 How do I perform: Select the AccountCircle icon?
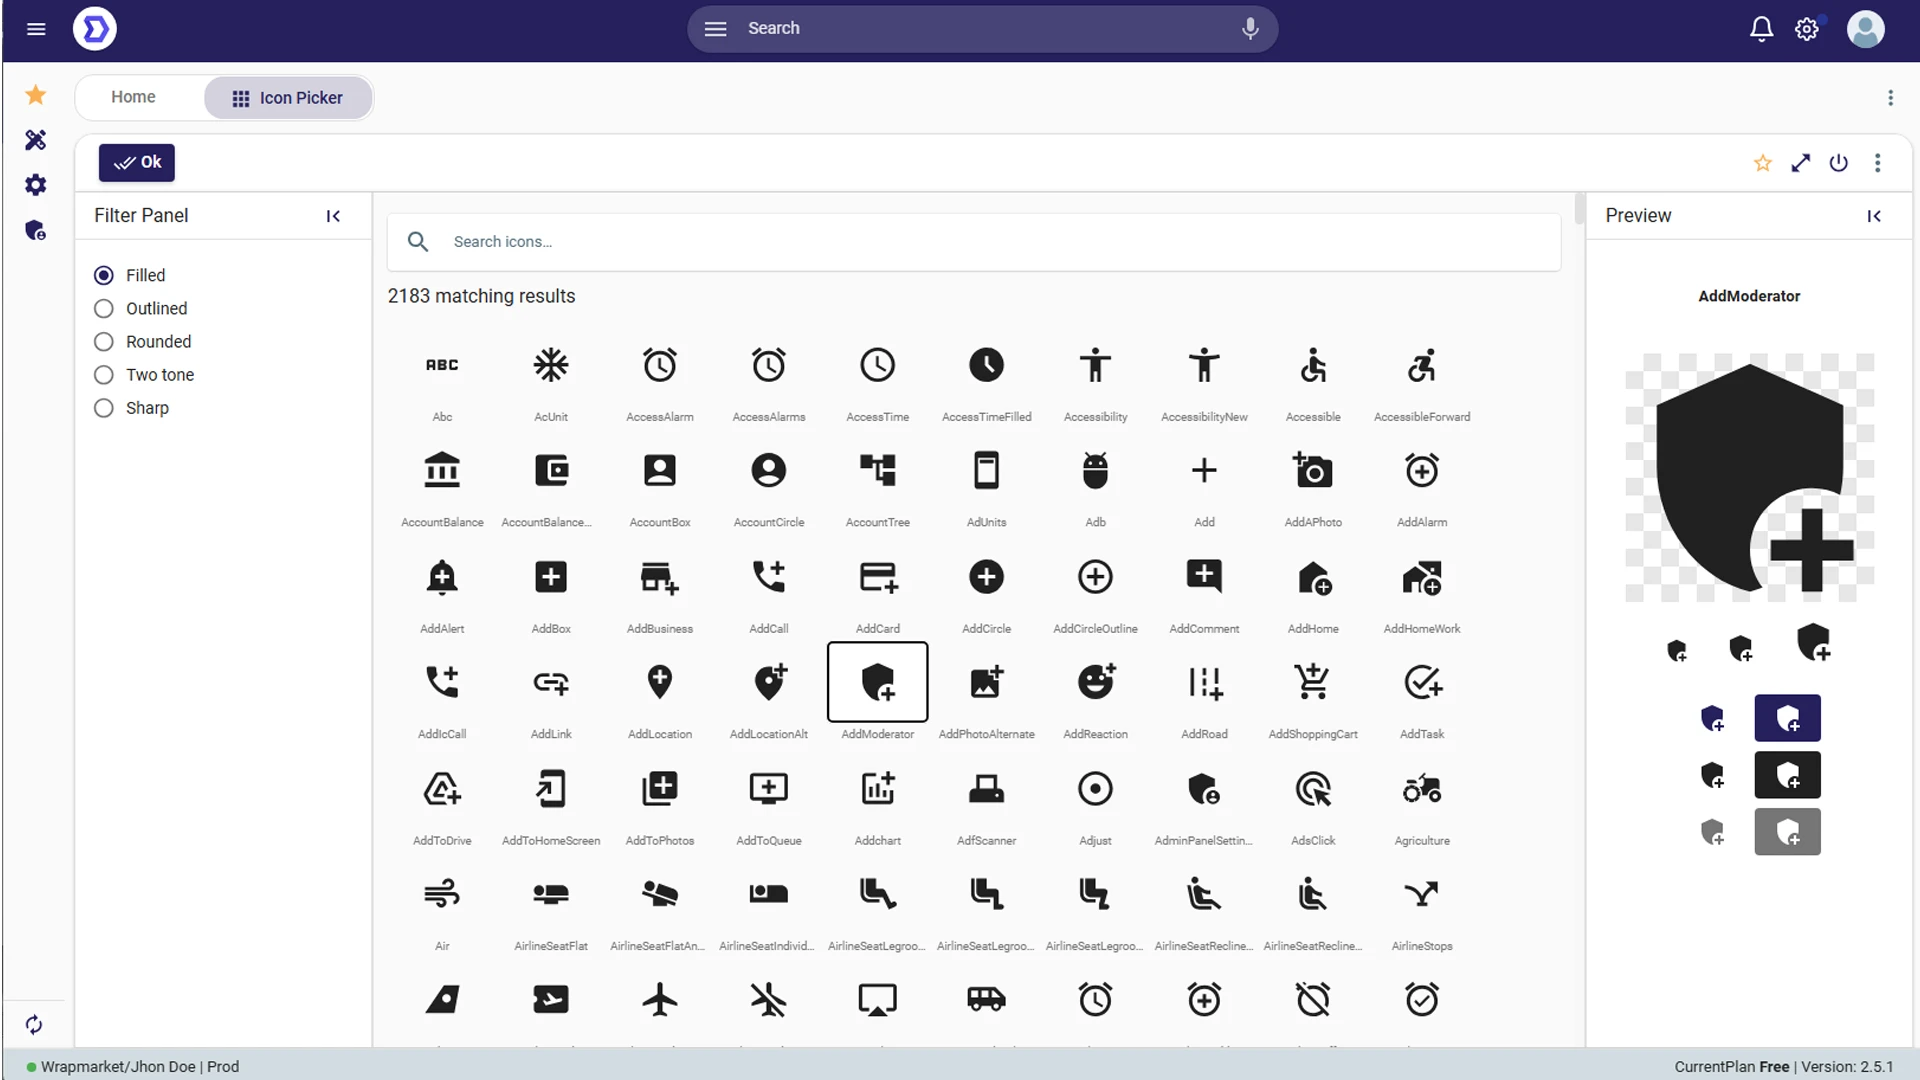click(x=769, y=470)
